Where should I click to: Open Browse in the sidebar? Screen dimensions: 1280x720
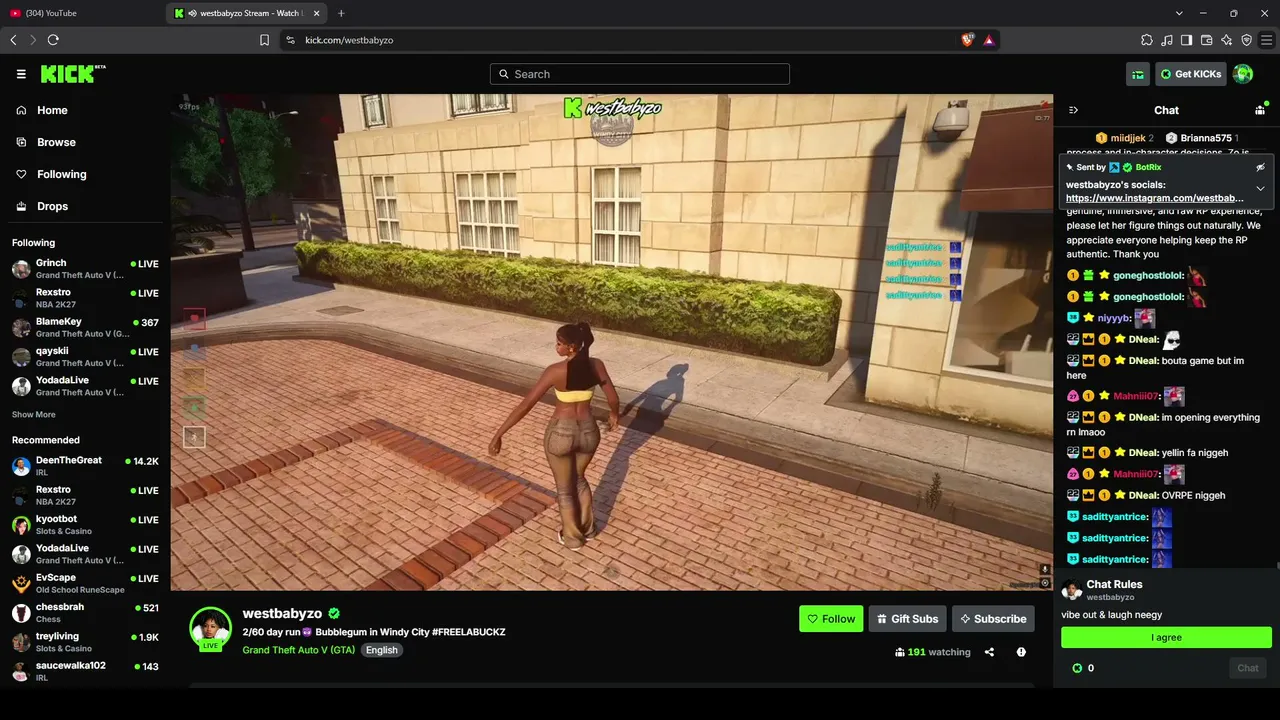[56, 142]
